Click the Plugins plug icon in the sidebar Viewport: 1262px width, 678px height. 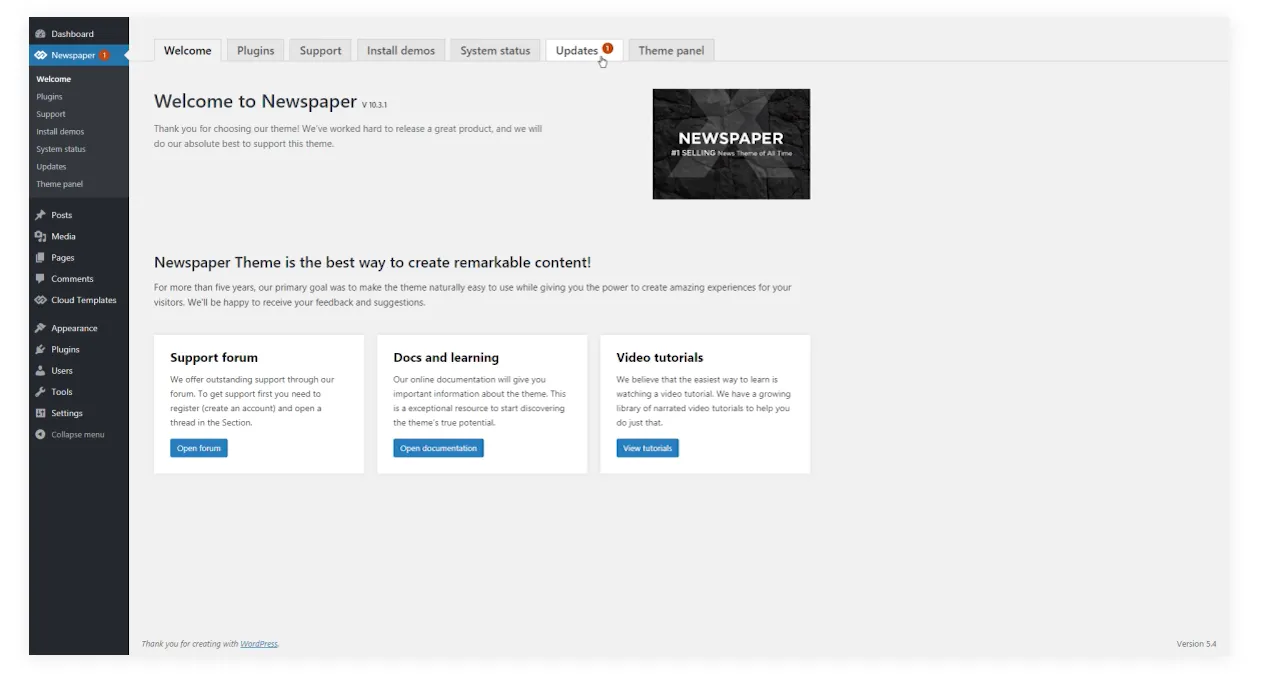pyautogui.click(x=40, y=349)
